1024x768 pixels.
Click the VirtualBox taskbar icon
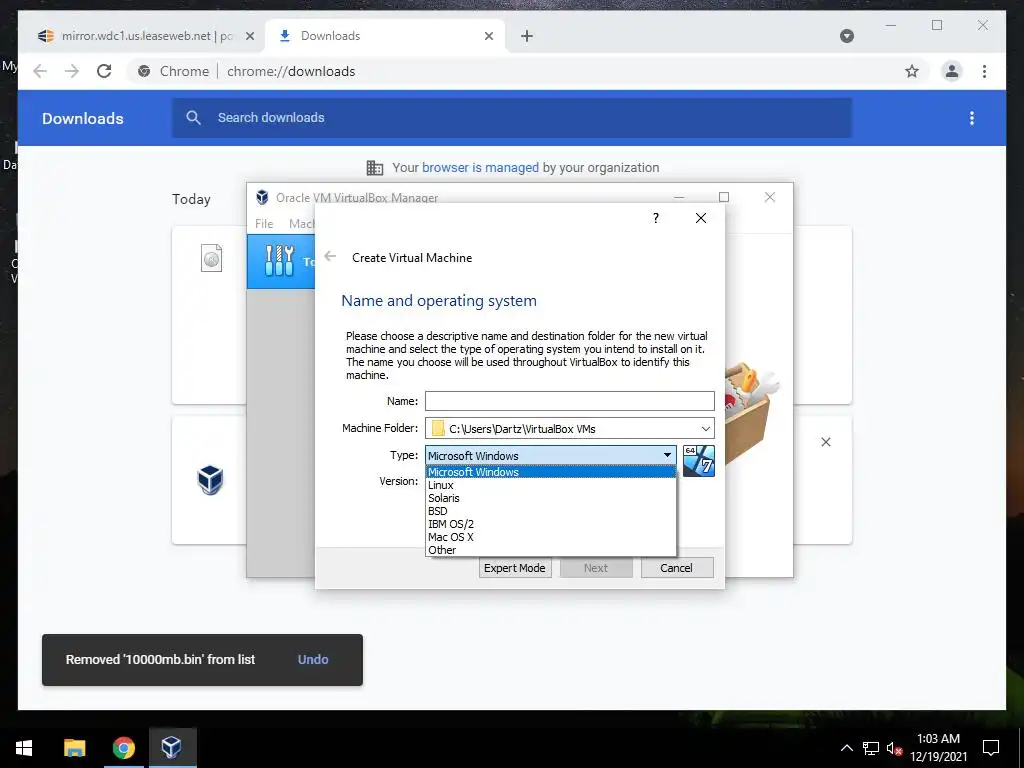pyautogui.click(x=172, y=748)
